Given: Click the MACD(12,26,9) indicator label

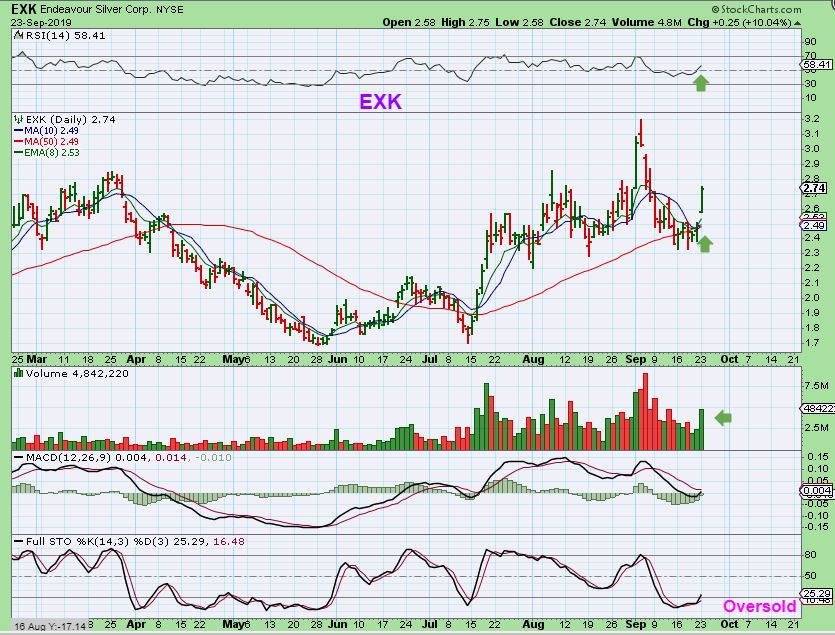Looking at the screenshot, I should coord(68,458).
